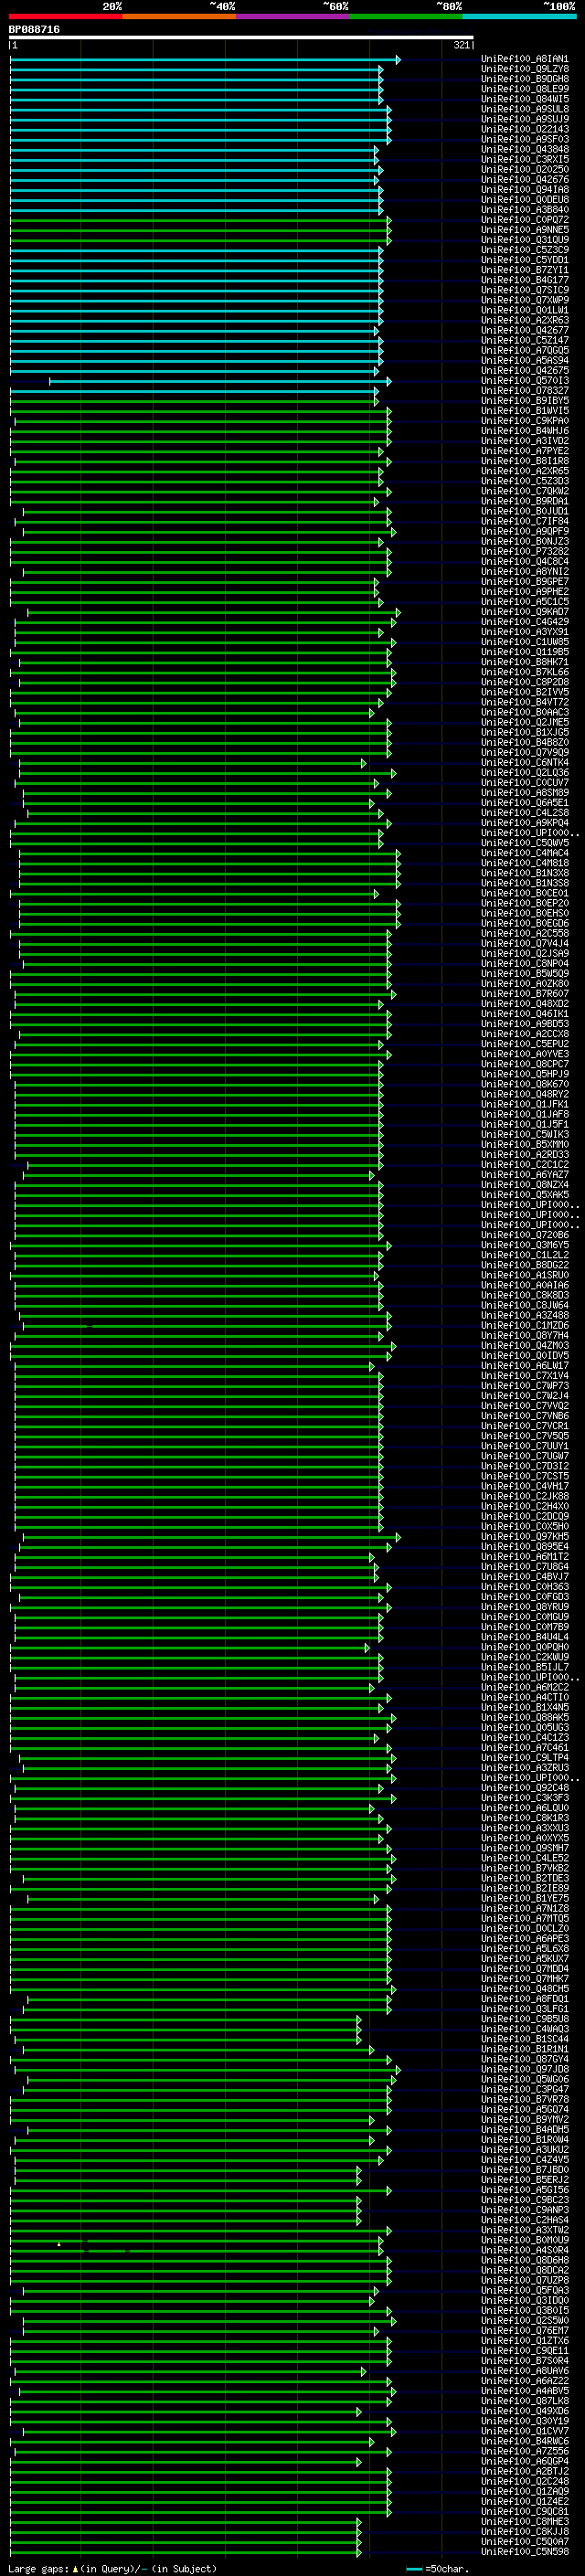Select UniRef100_Q895E4 hit
Image resolution: width=585 pixels, height=2576 pixels.
pos(524,1547)
